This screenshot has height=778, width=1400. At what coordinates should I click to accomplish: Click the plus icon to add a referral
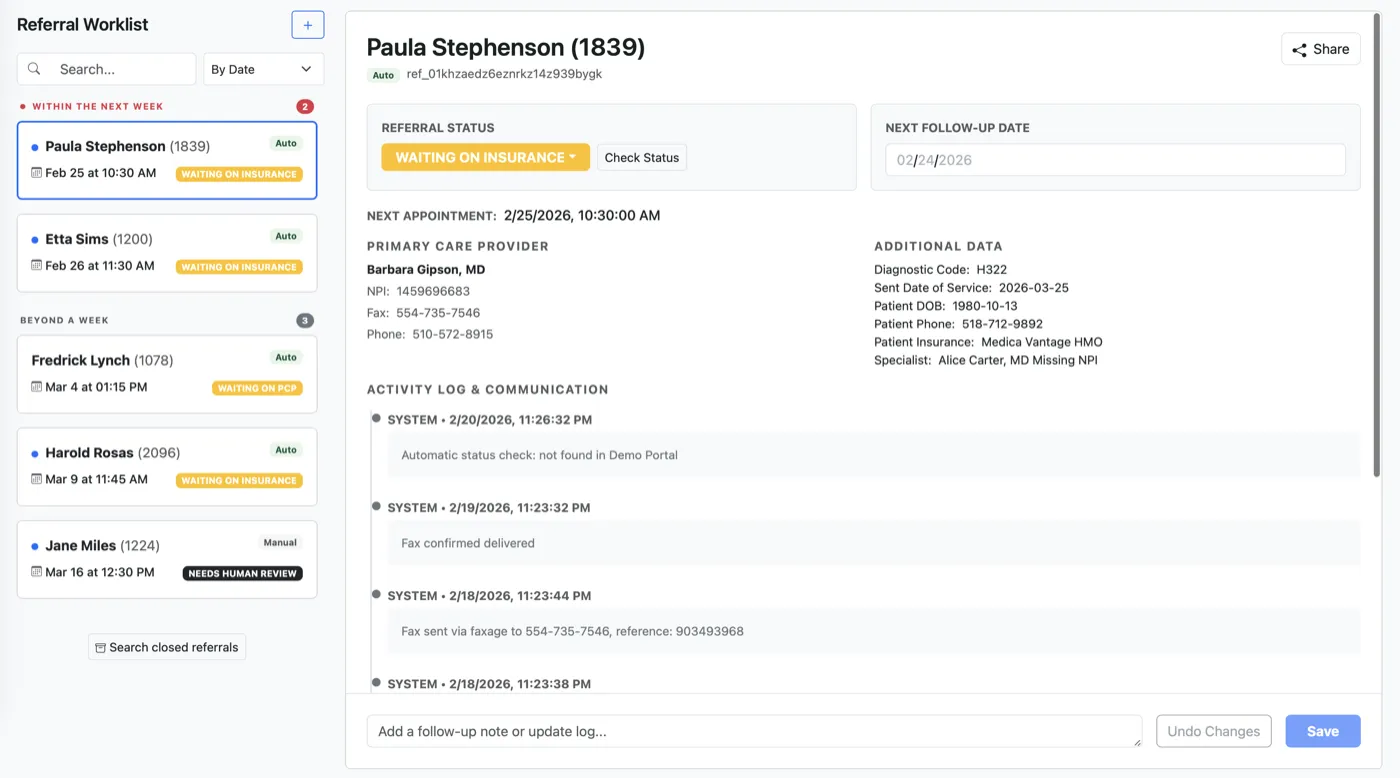pos(307,24)
